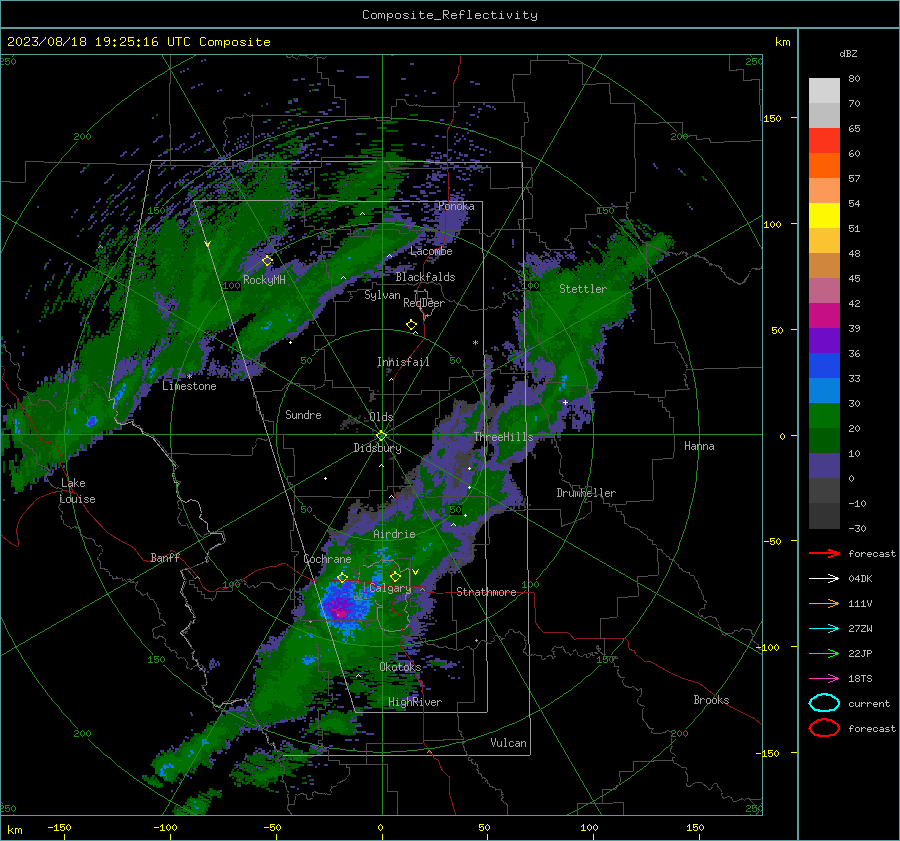Click the Innisfail town label
900x841 pixels.
click(403, 362)
